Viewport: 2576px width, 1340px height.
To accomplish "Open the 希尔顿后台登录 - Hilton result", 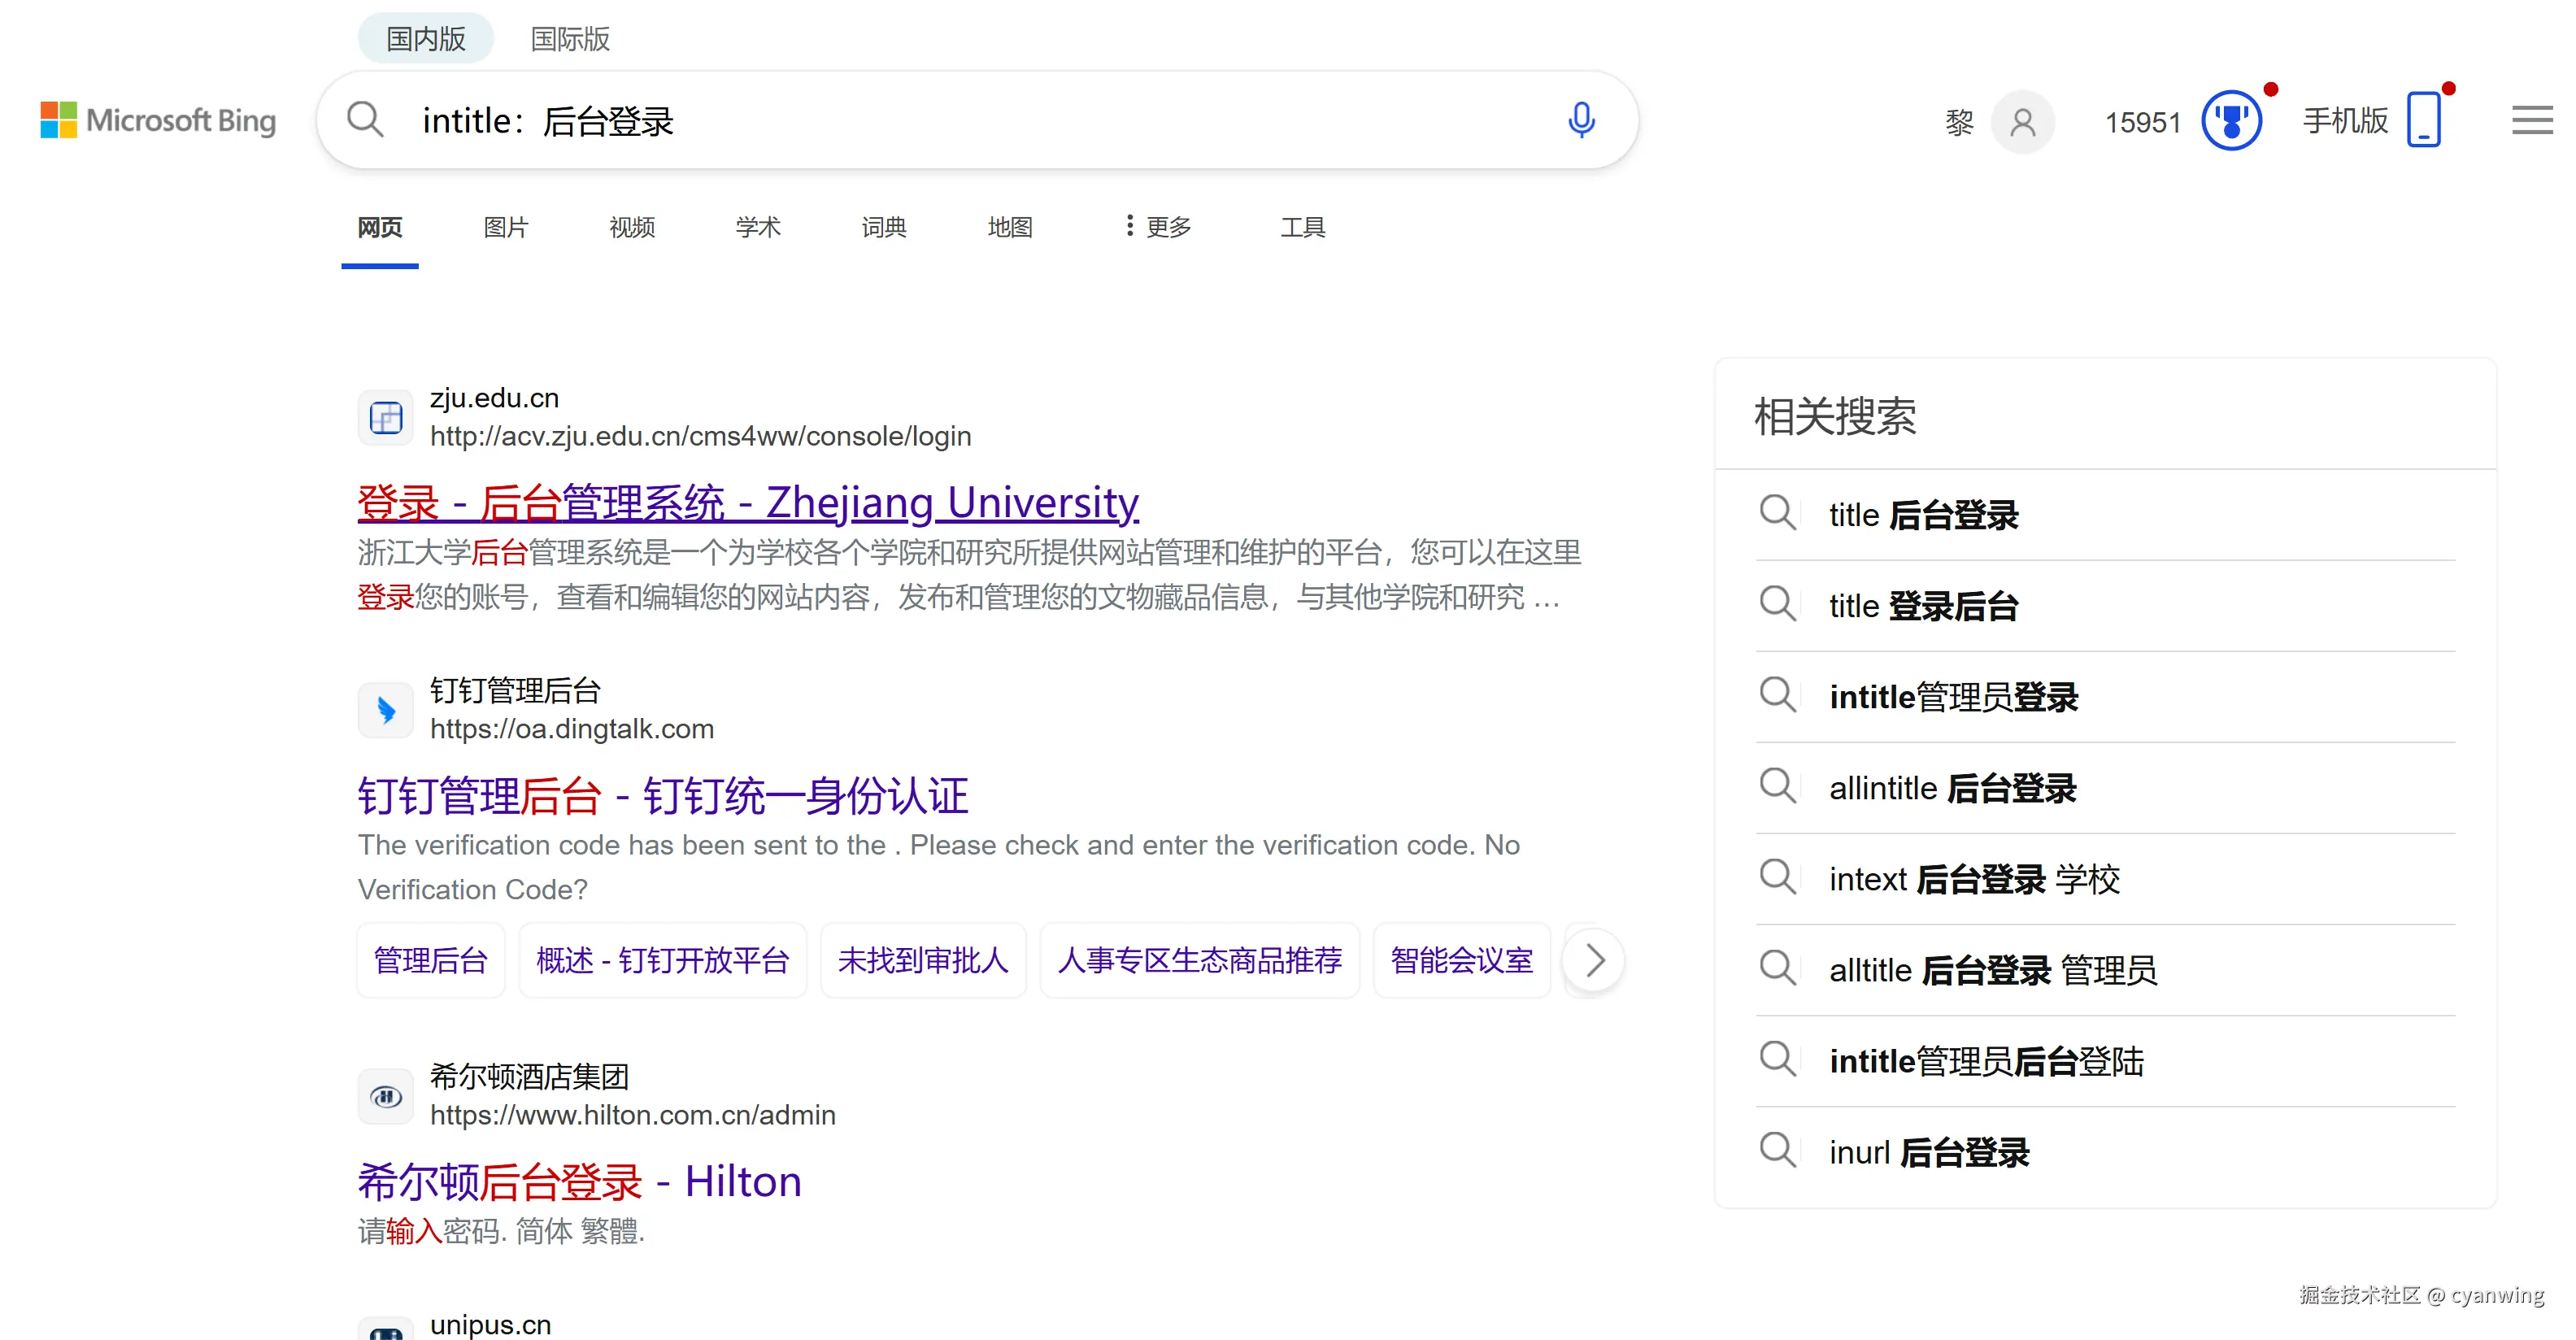I will (x=580, y=1181).
